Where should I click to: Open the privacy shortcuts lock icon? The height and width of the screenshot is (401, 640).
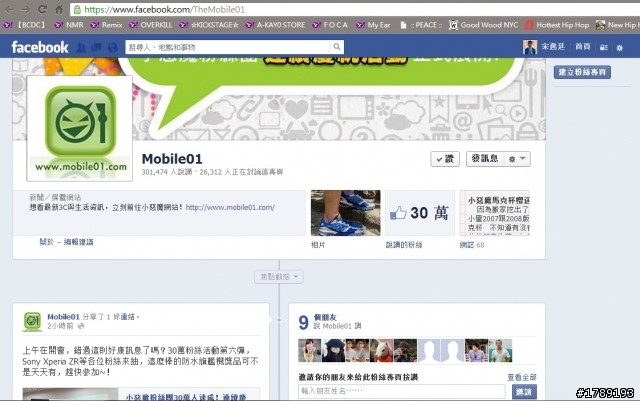pyautogui.click(x=604, y=47)
